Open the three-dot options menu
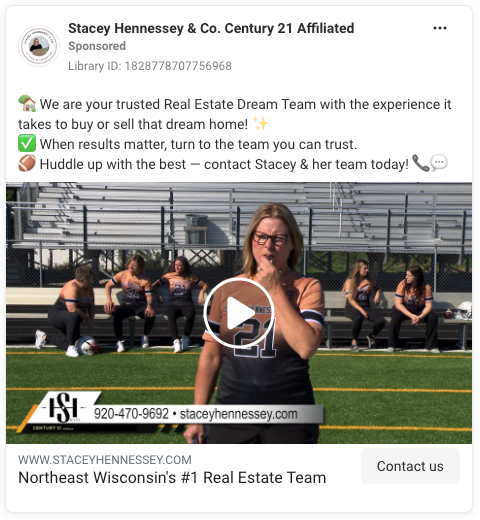The width and height of the screenshot is (480, 520). tap(440, 28)
